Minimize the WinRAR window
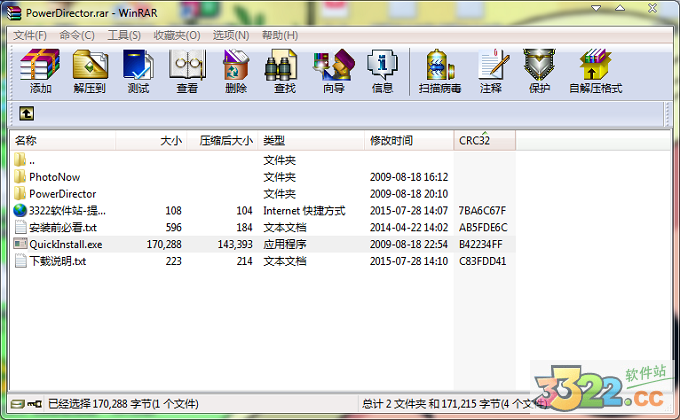This screenshot has height=420, width=680. (596, 8)
